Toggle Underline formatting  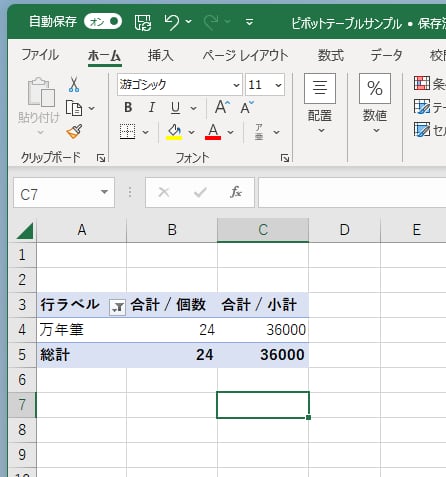(x=175, y=108)
